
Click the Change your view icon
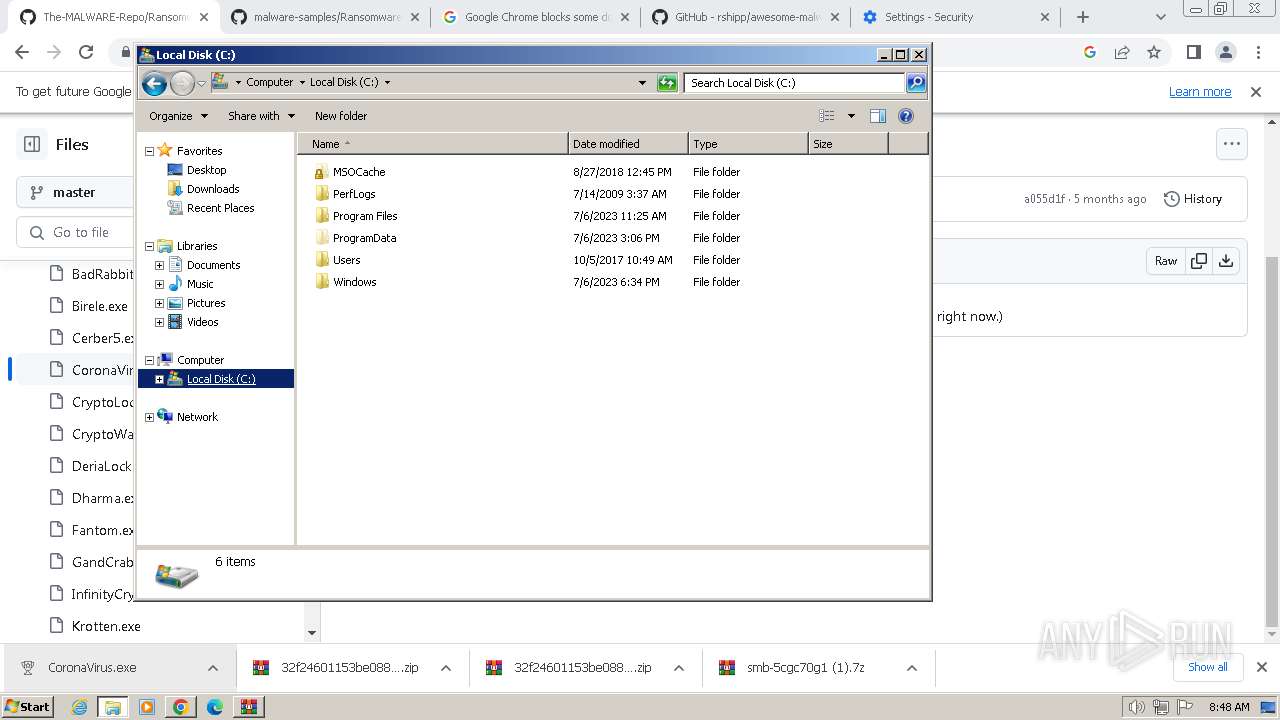[x=827, y=116]
